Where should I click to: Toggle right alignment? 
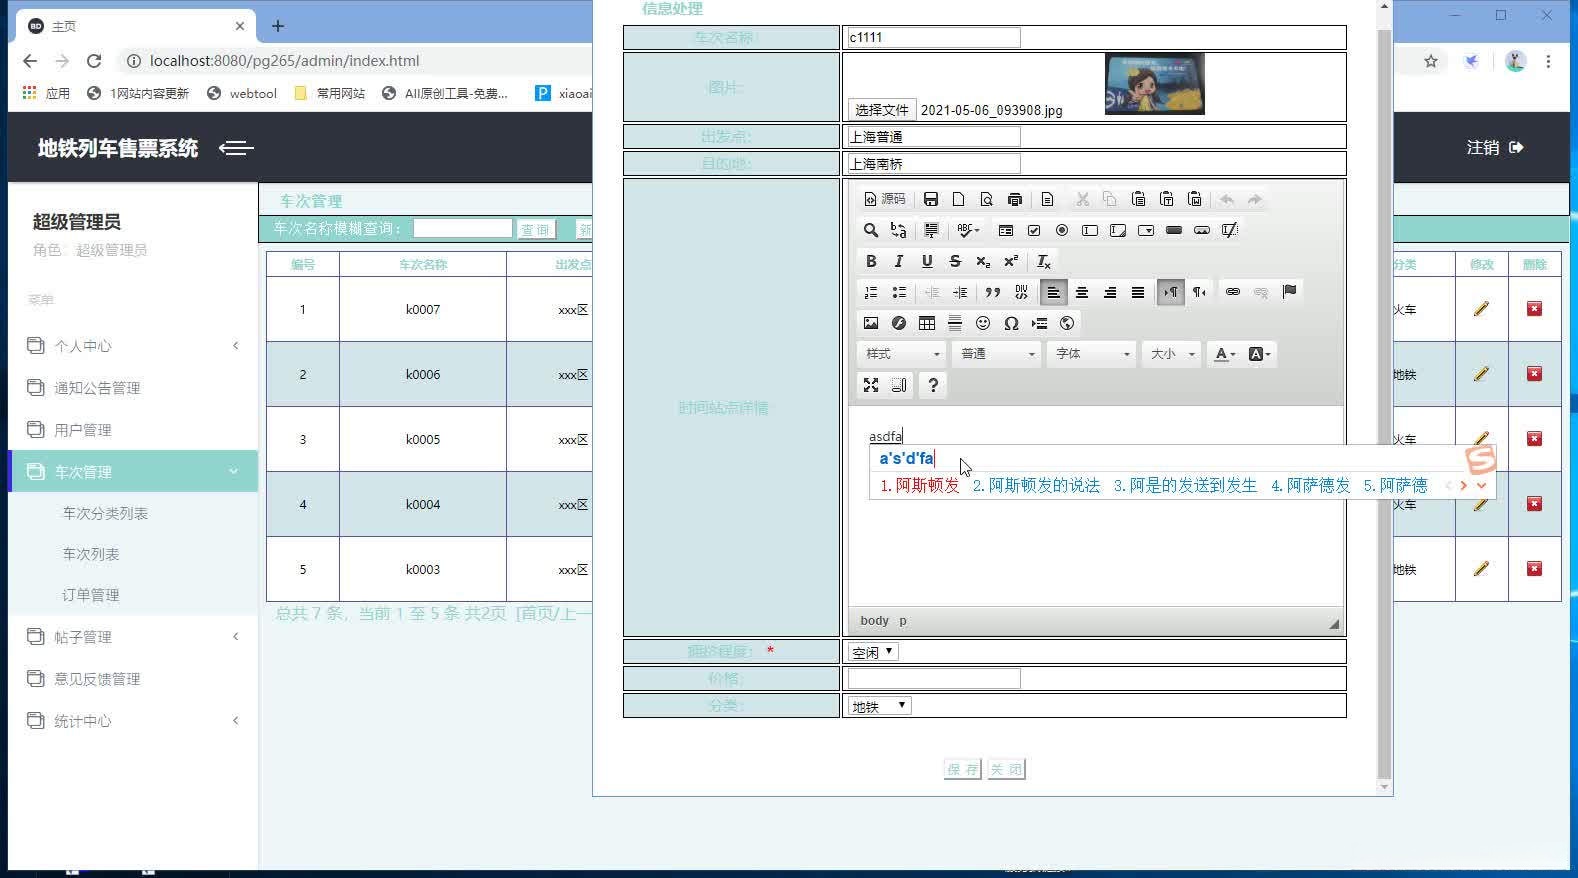[1110, 292]
